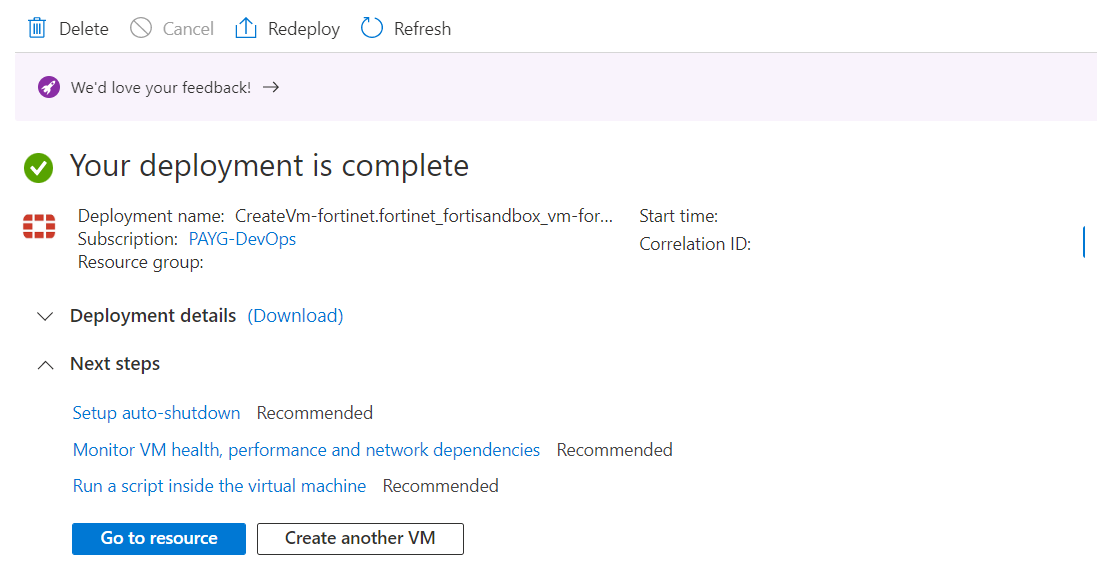Click the arrow next to feedback message
Screen dimensions: 1097x571
click(271, 87)
